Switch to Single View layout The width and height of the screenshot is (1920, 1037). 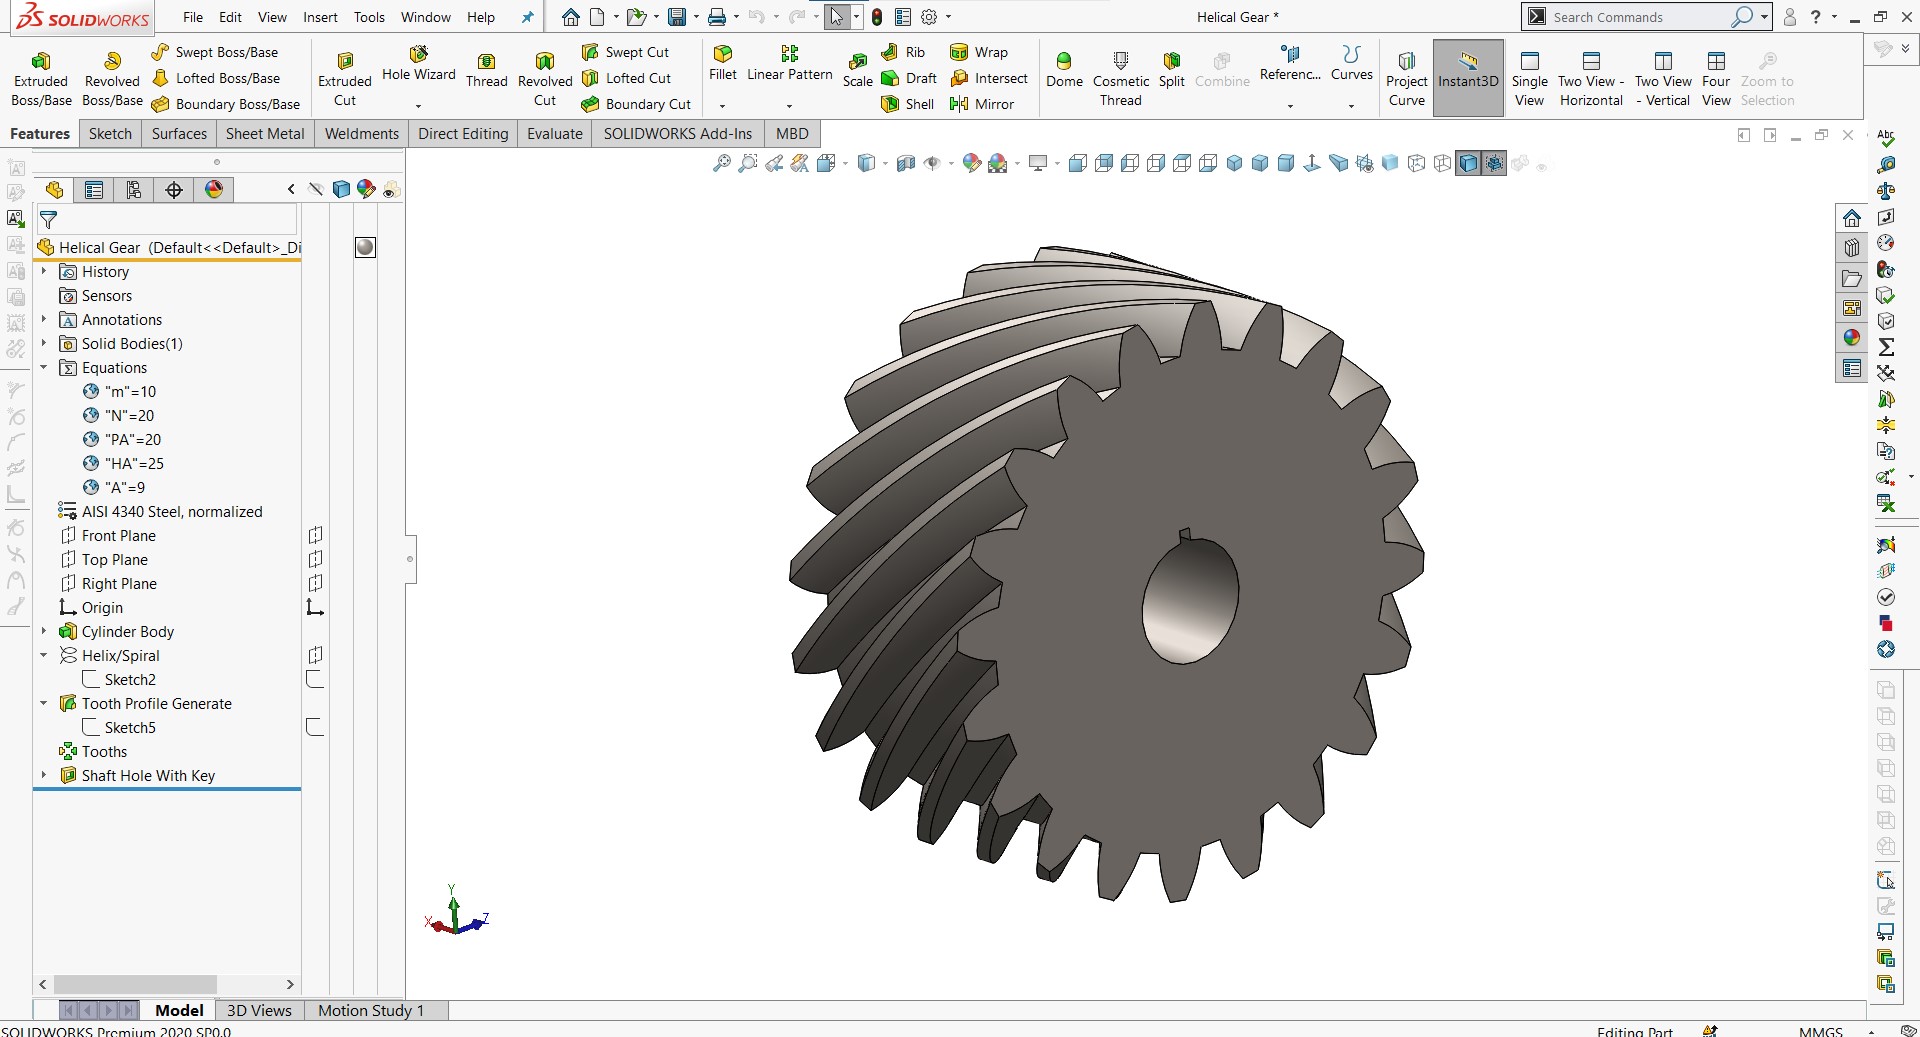(1529, 79)
